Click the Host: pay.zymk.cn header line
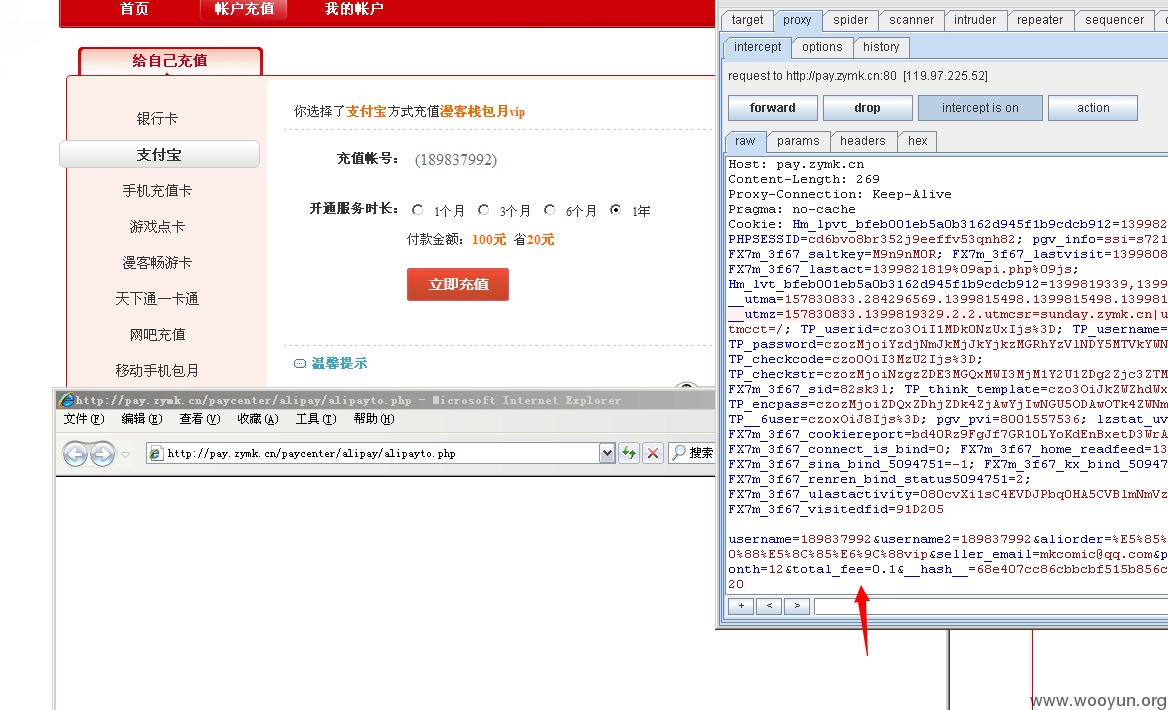This screenshot has width=1168, height=710. [x=796, y=165]
